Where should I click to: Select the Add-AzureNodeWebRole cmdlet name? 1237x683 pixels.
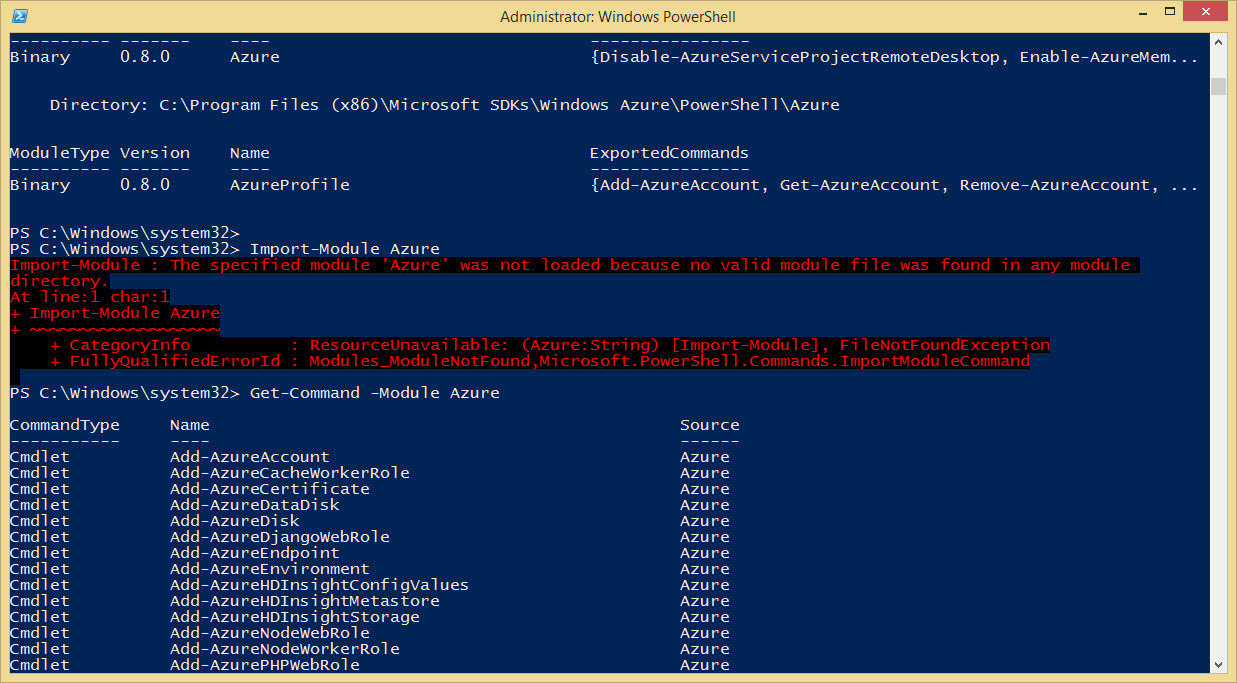click(x=270, y=633)
